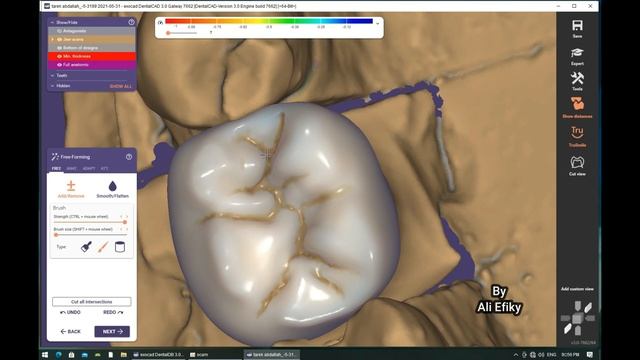Expand the Hidden section
640x360 pixels.
(52, 86)
